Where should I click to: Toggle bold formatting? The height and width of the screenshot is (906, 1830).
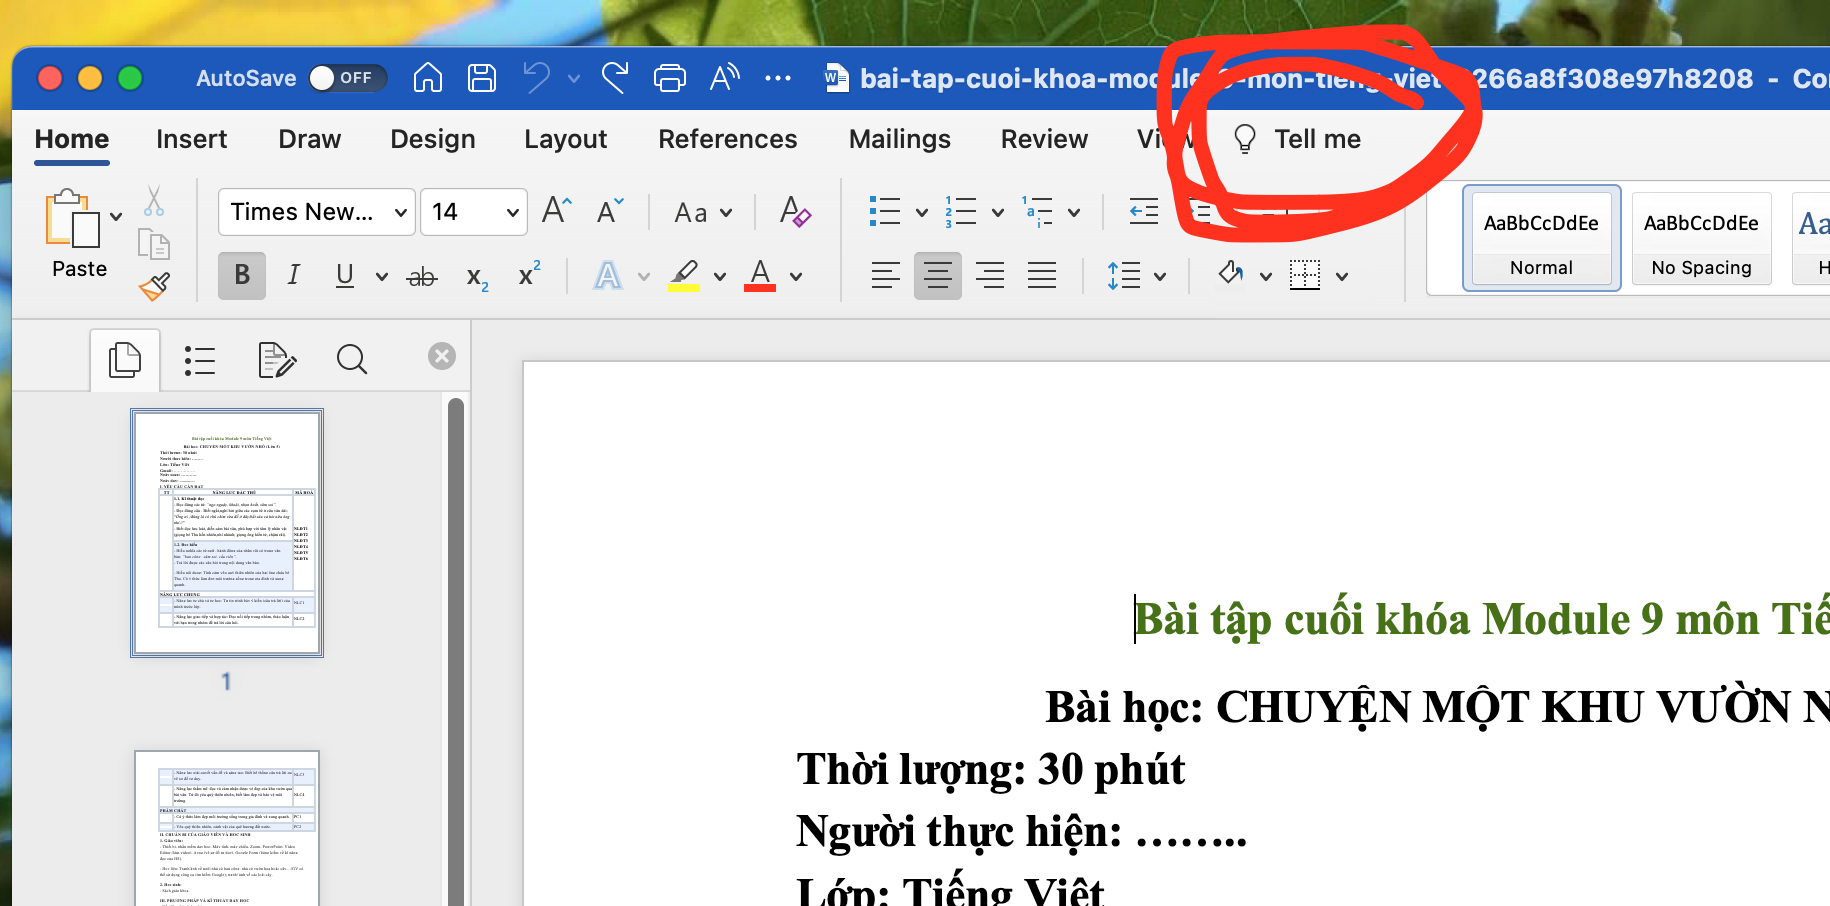tap(242, 275)
